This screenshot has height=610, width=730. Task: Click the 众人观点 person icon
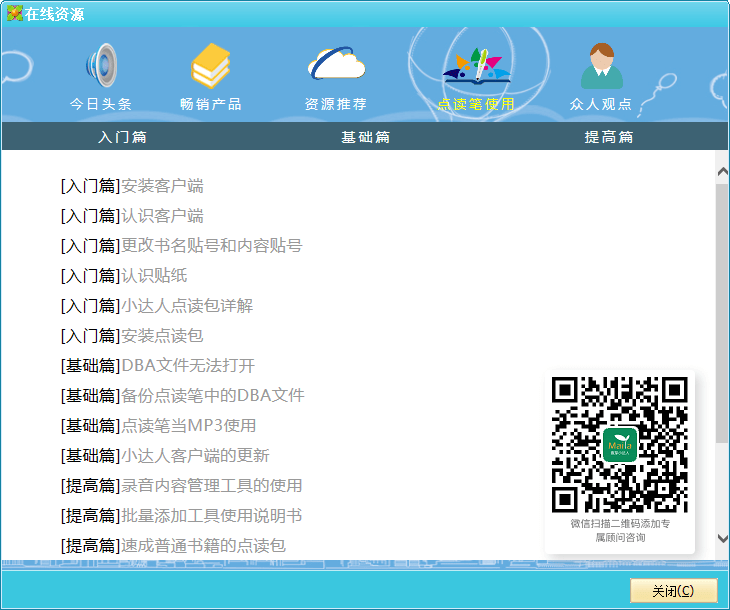click(601, 66)
